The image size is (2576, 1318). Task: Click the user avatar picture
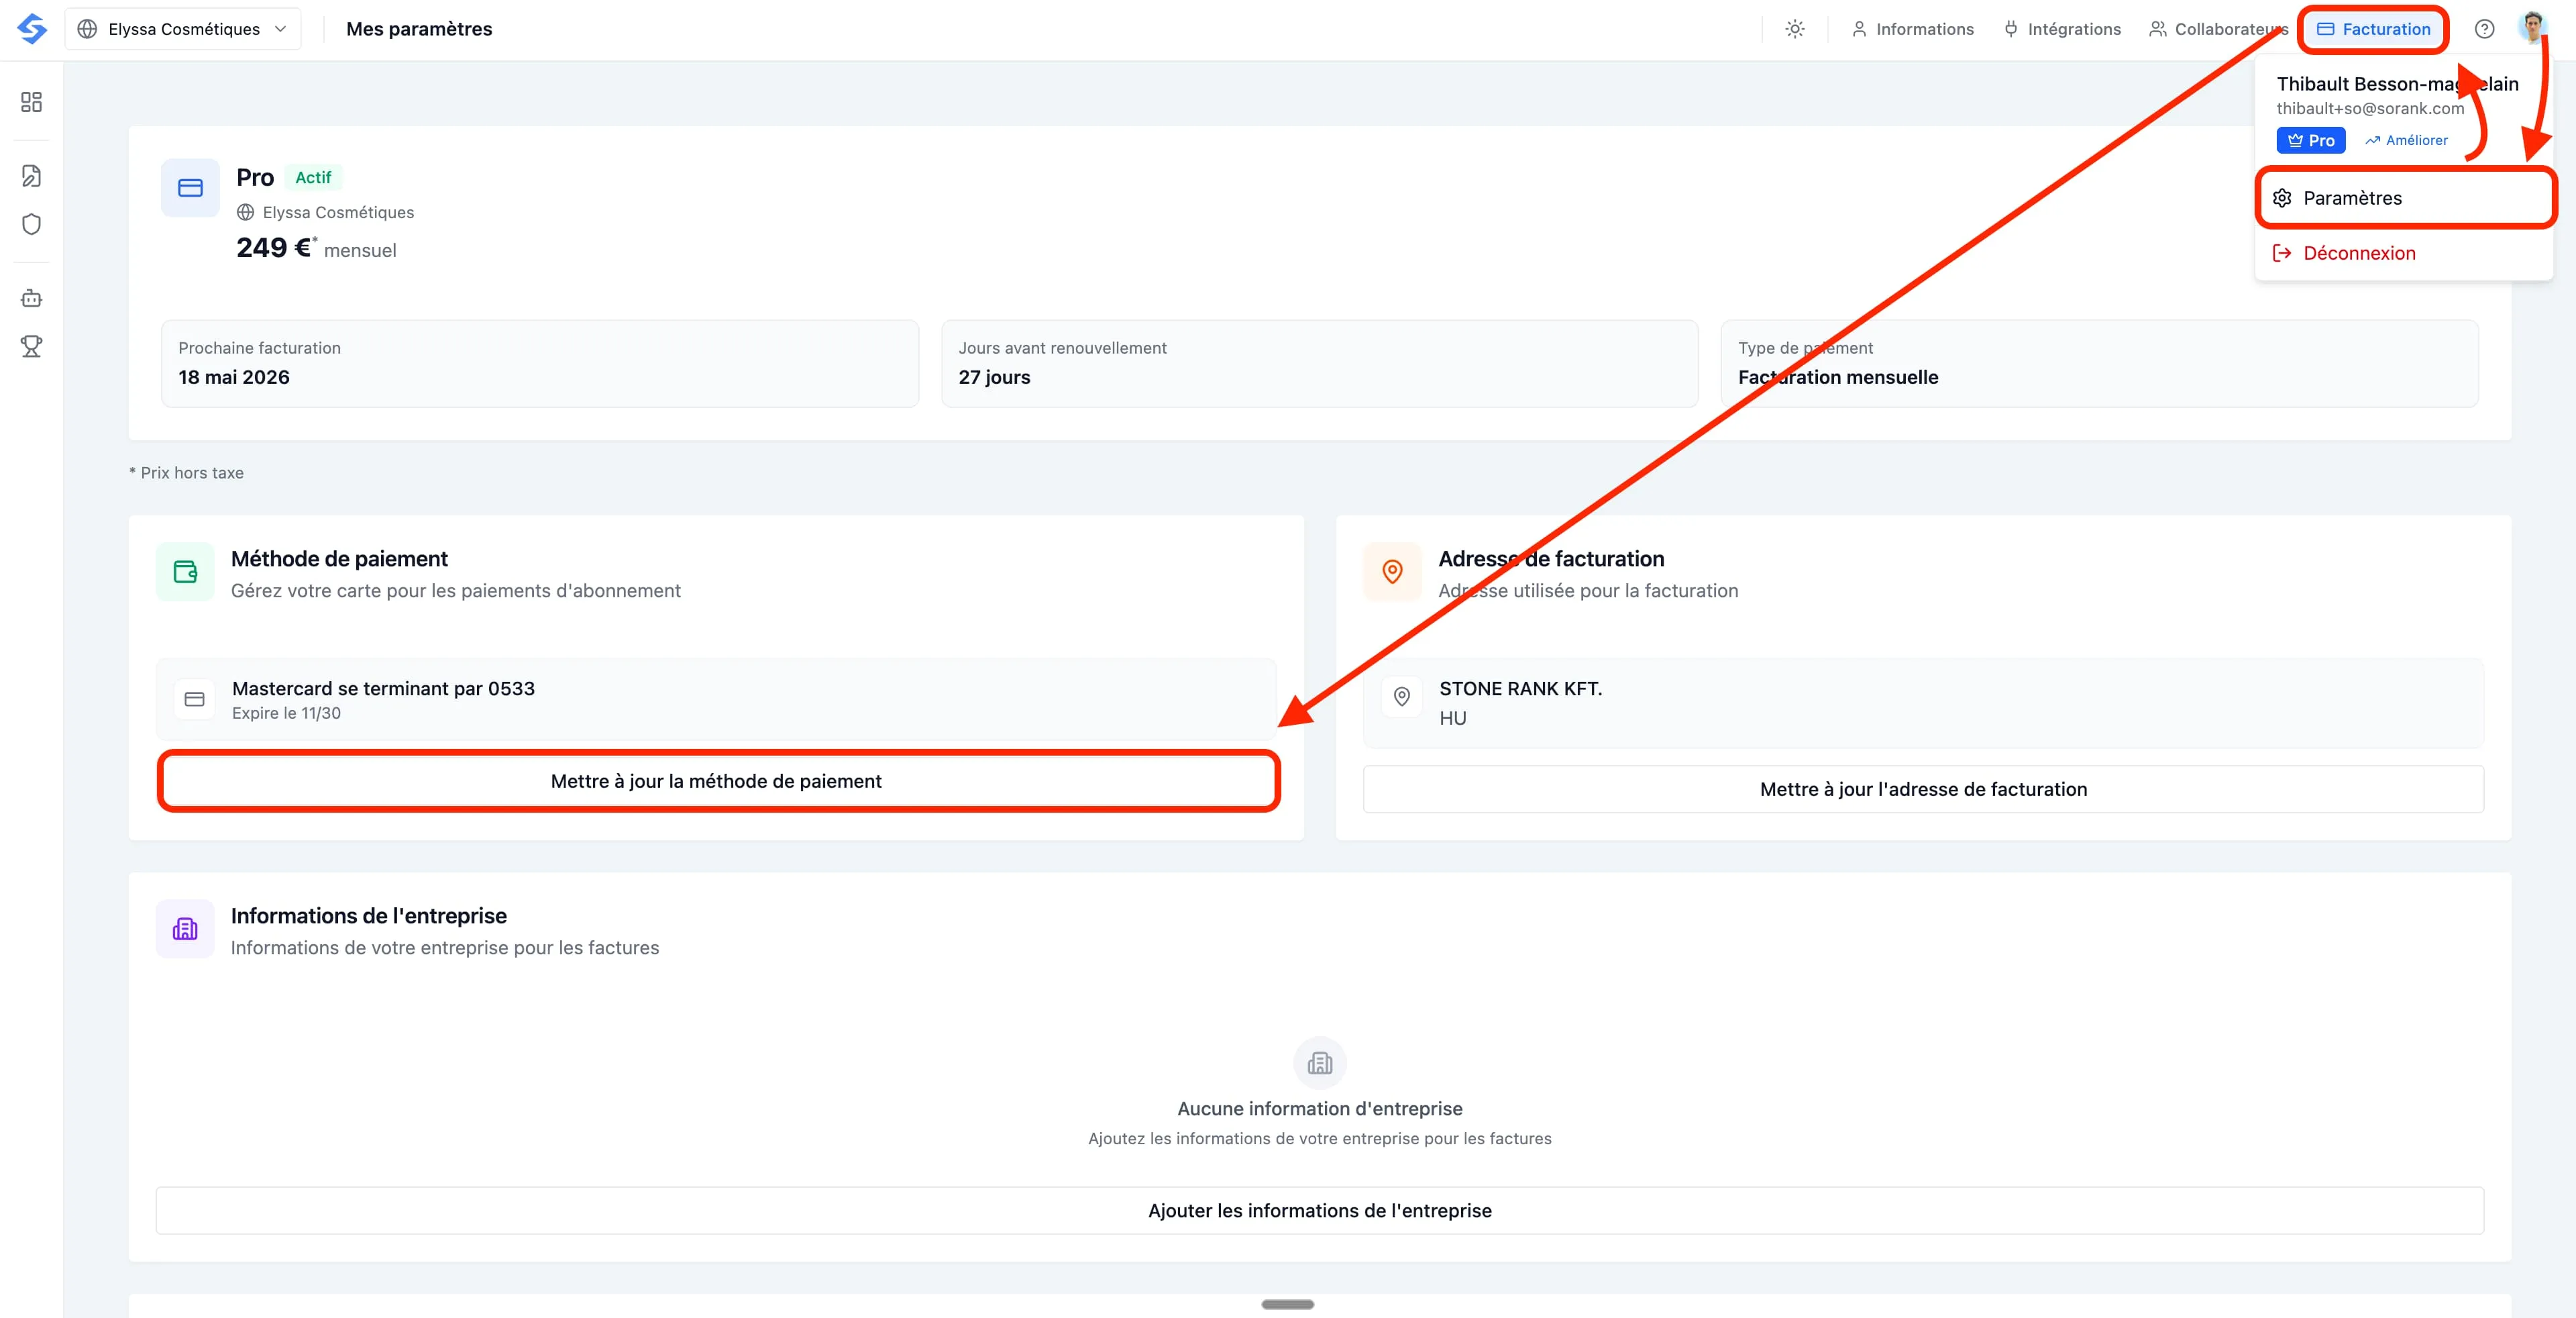click(x=2532, y=28)
